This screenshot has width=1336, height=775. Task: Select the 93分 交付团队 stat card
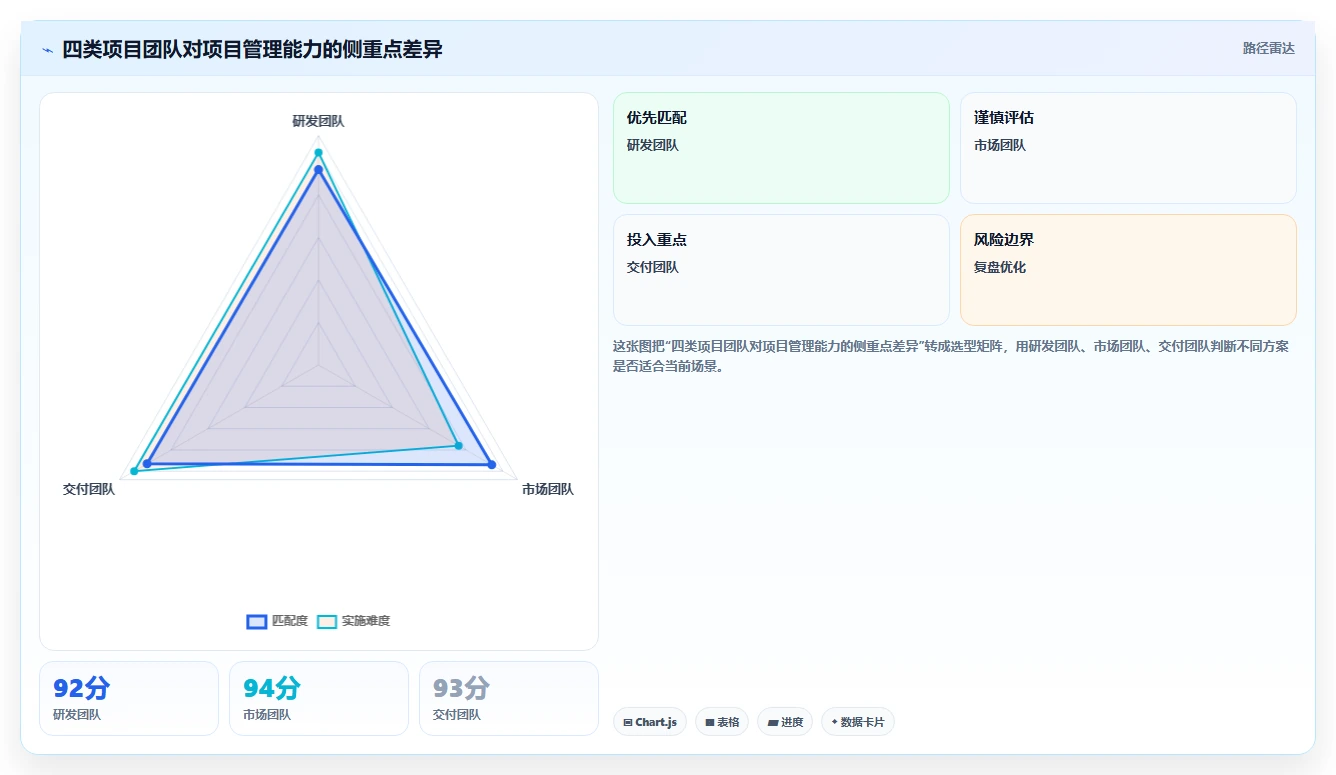509,698
